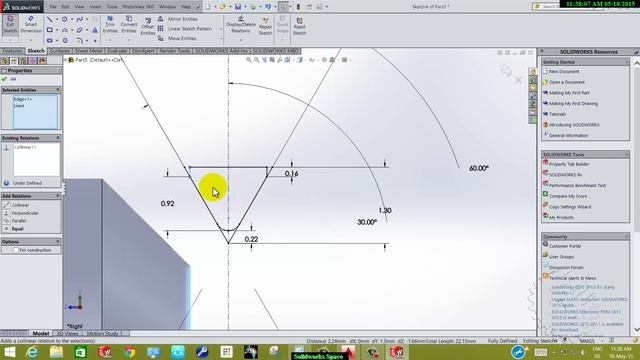Select Collinear11 in Existing Relations list
640x360 pixels.
pyautogui.click(x=25, y=147)
